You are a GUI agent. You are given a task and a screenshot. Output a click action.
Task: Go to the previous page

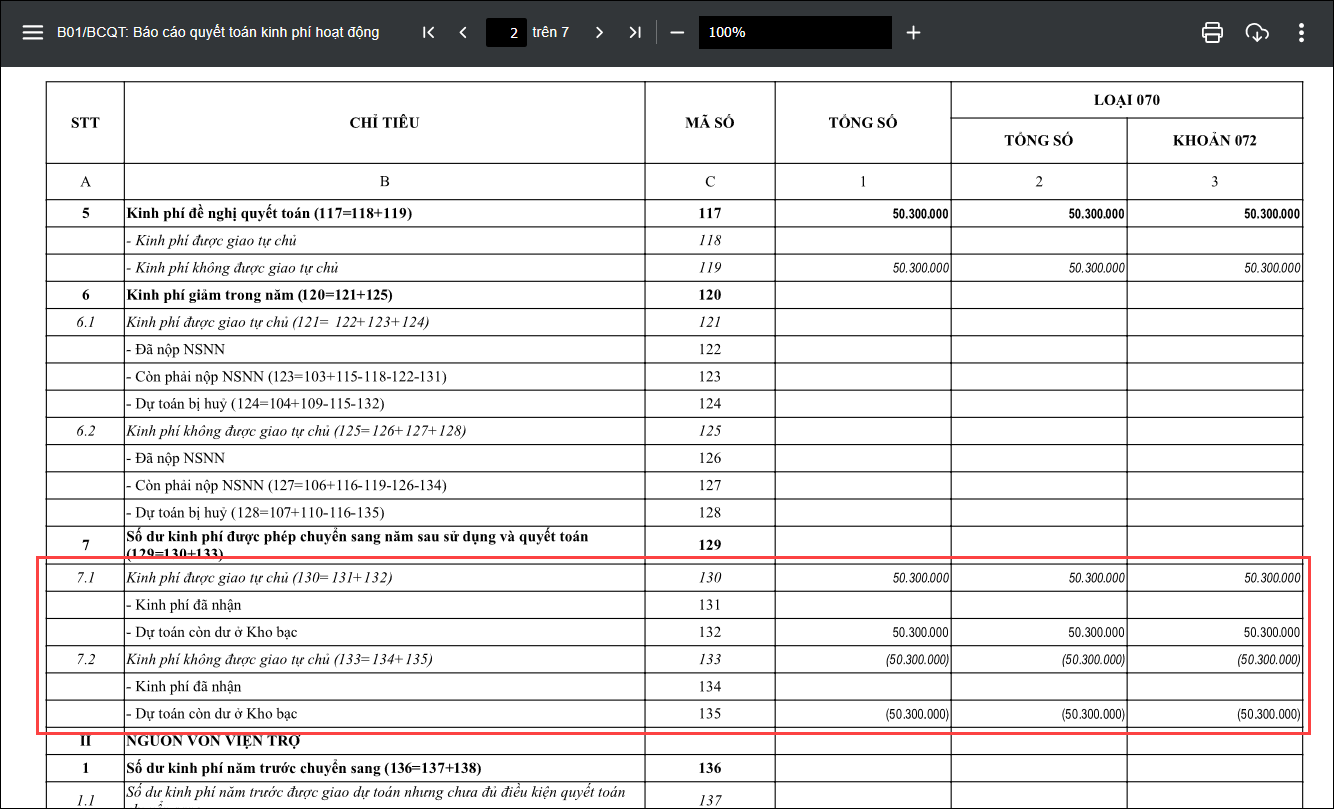tap(462, 32)
